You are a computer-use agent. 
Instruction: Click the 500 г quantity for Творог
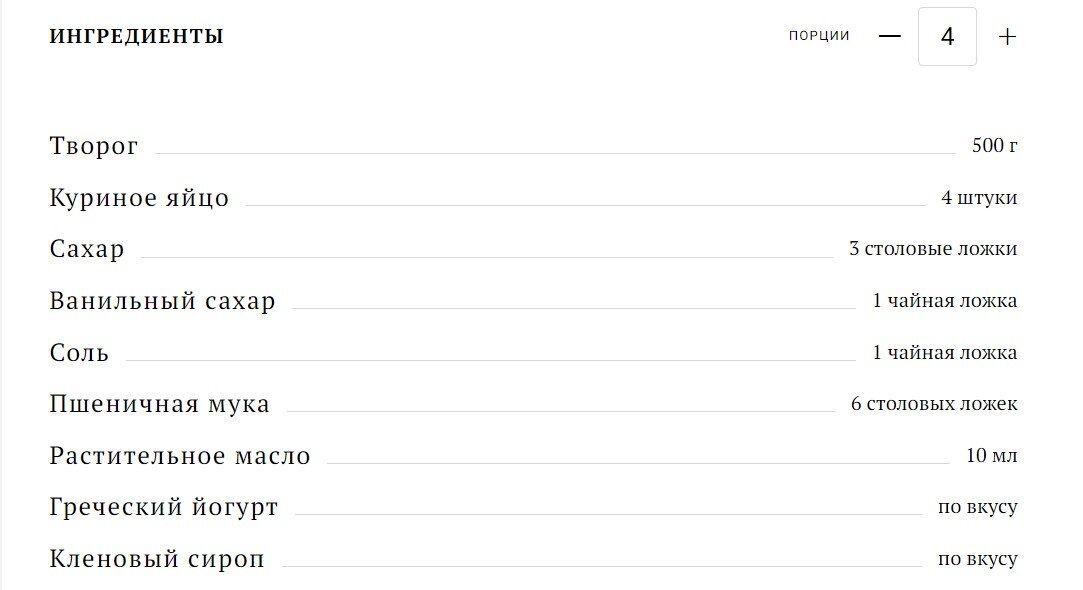[x=995, y=145]
